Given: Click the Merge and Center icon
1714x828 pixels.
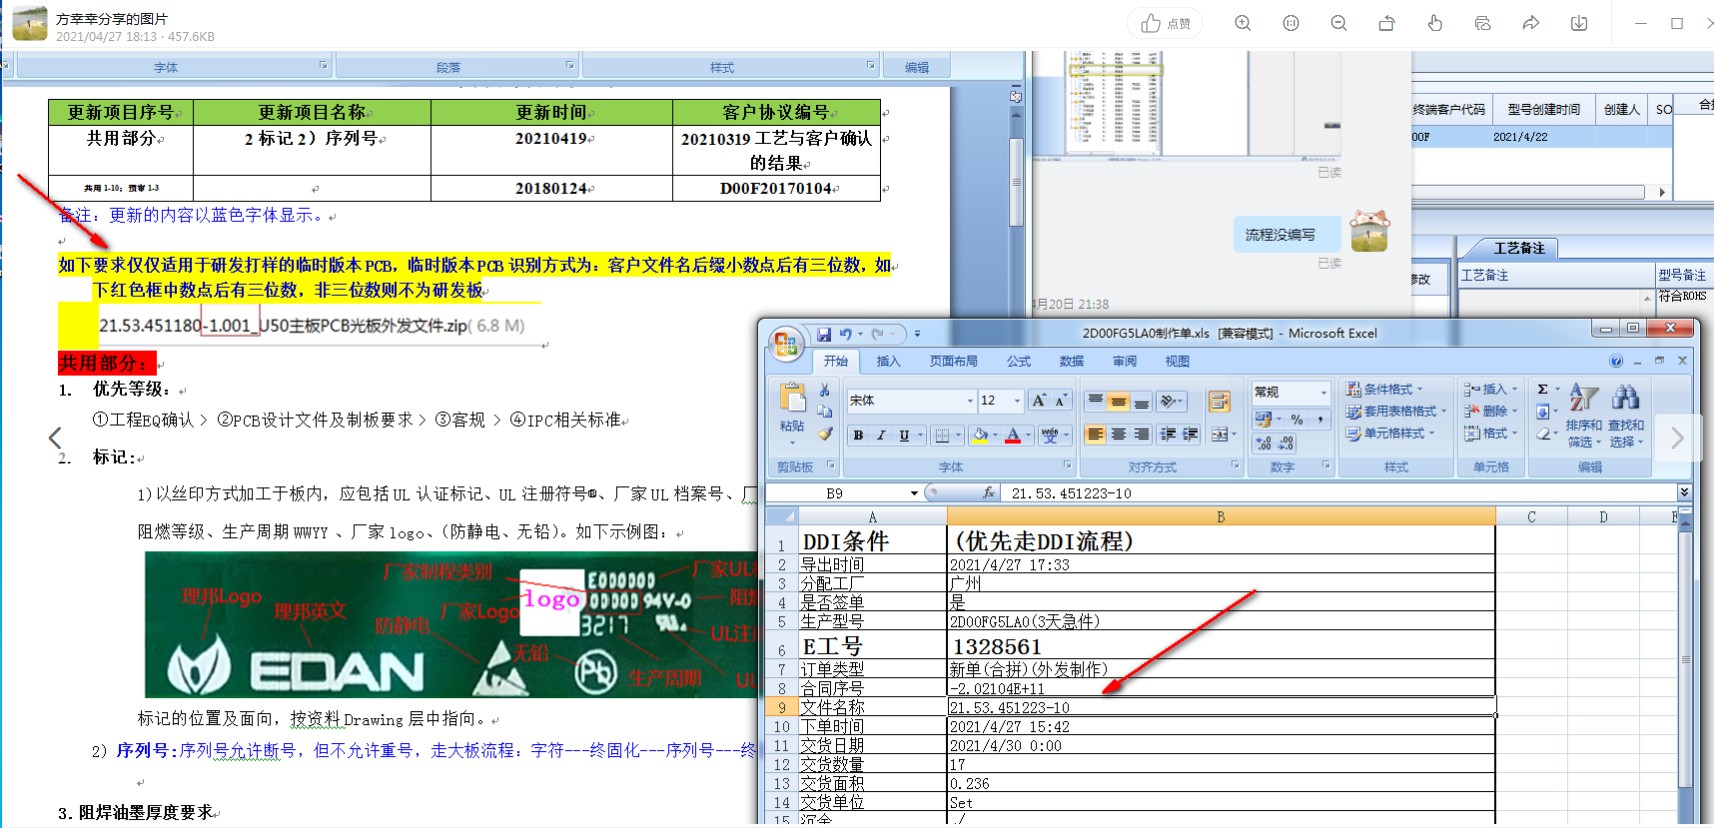Looking at the screenshot, I should (x=1219, y=434).
